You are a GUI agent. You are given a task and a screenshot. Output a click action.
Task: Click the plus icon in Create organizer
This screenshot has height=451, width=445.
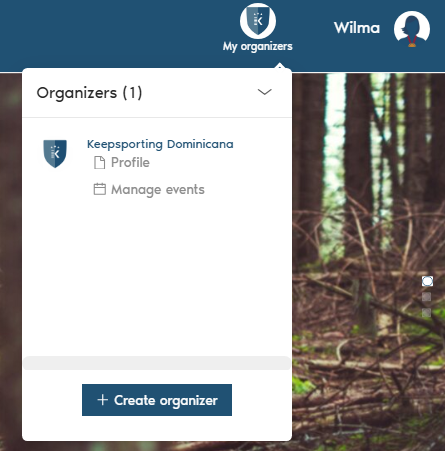click(x=103, y=400)
